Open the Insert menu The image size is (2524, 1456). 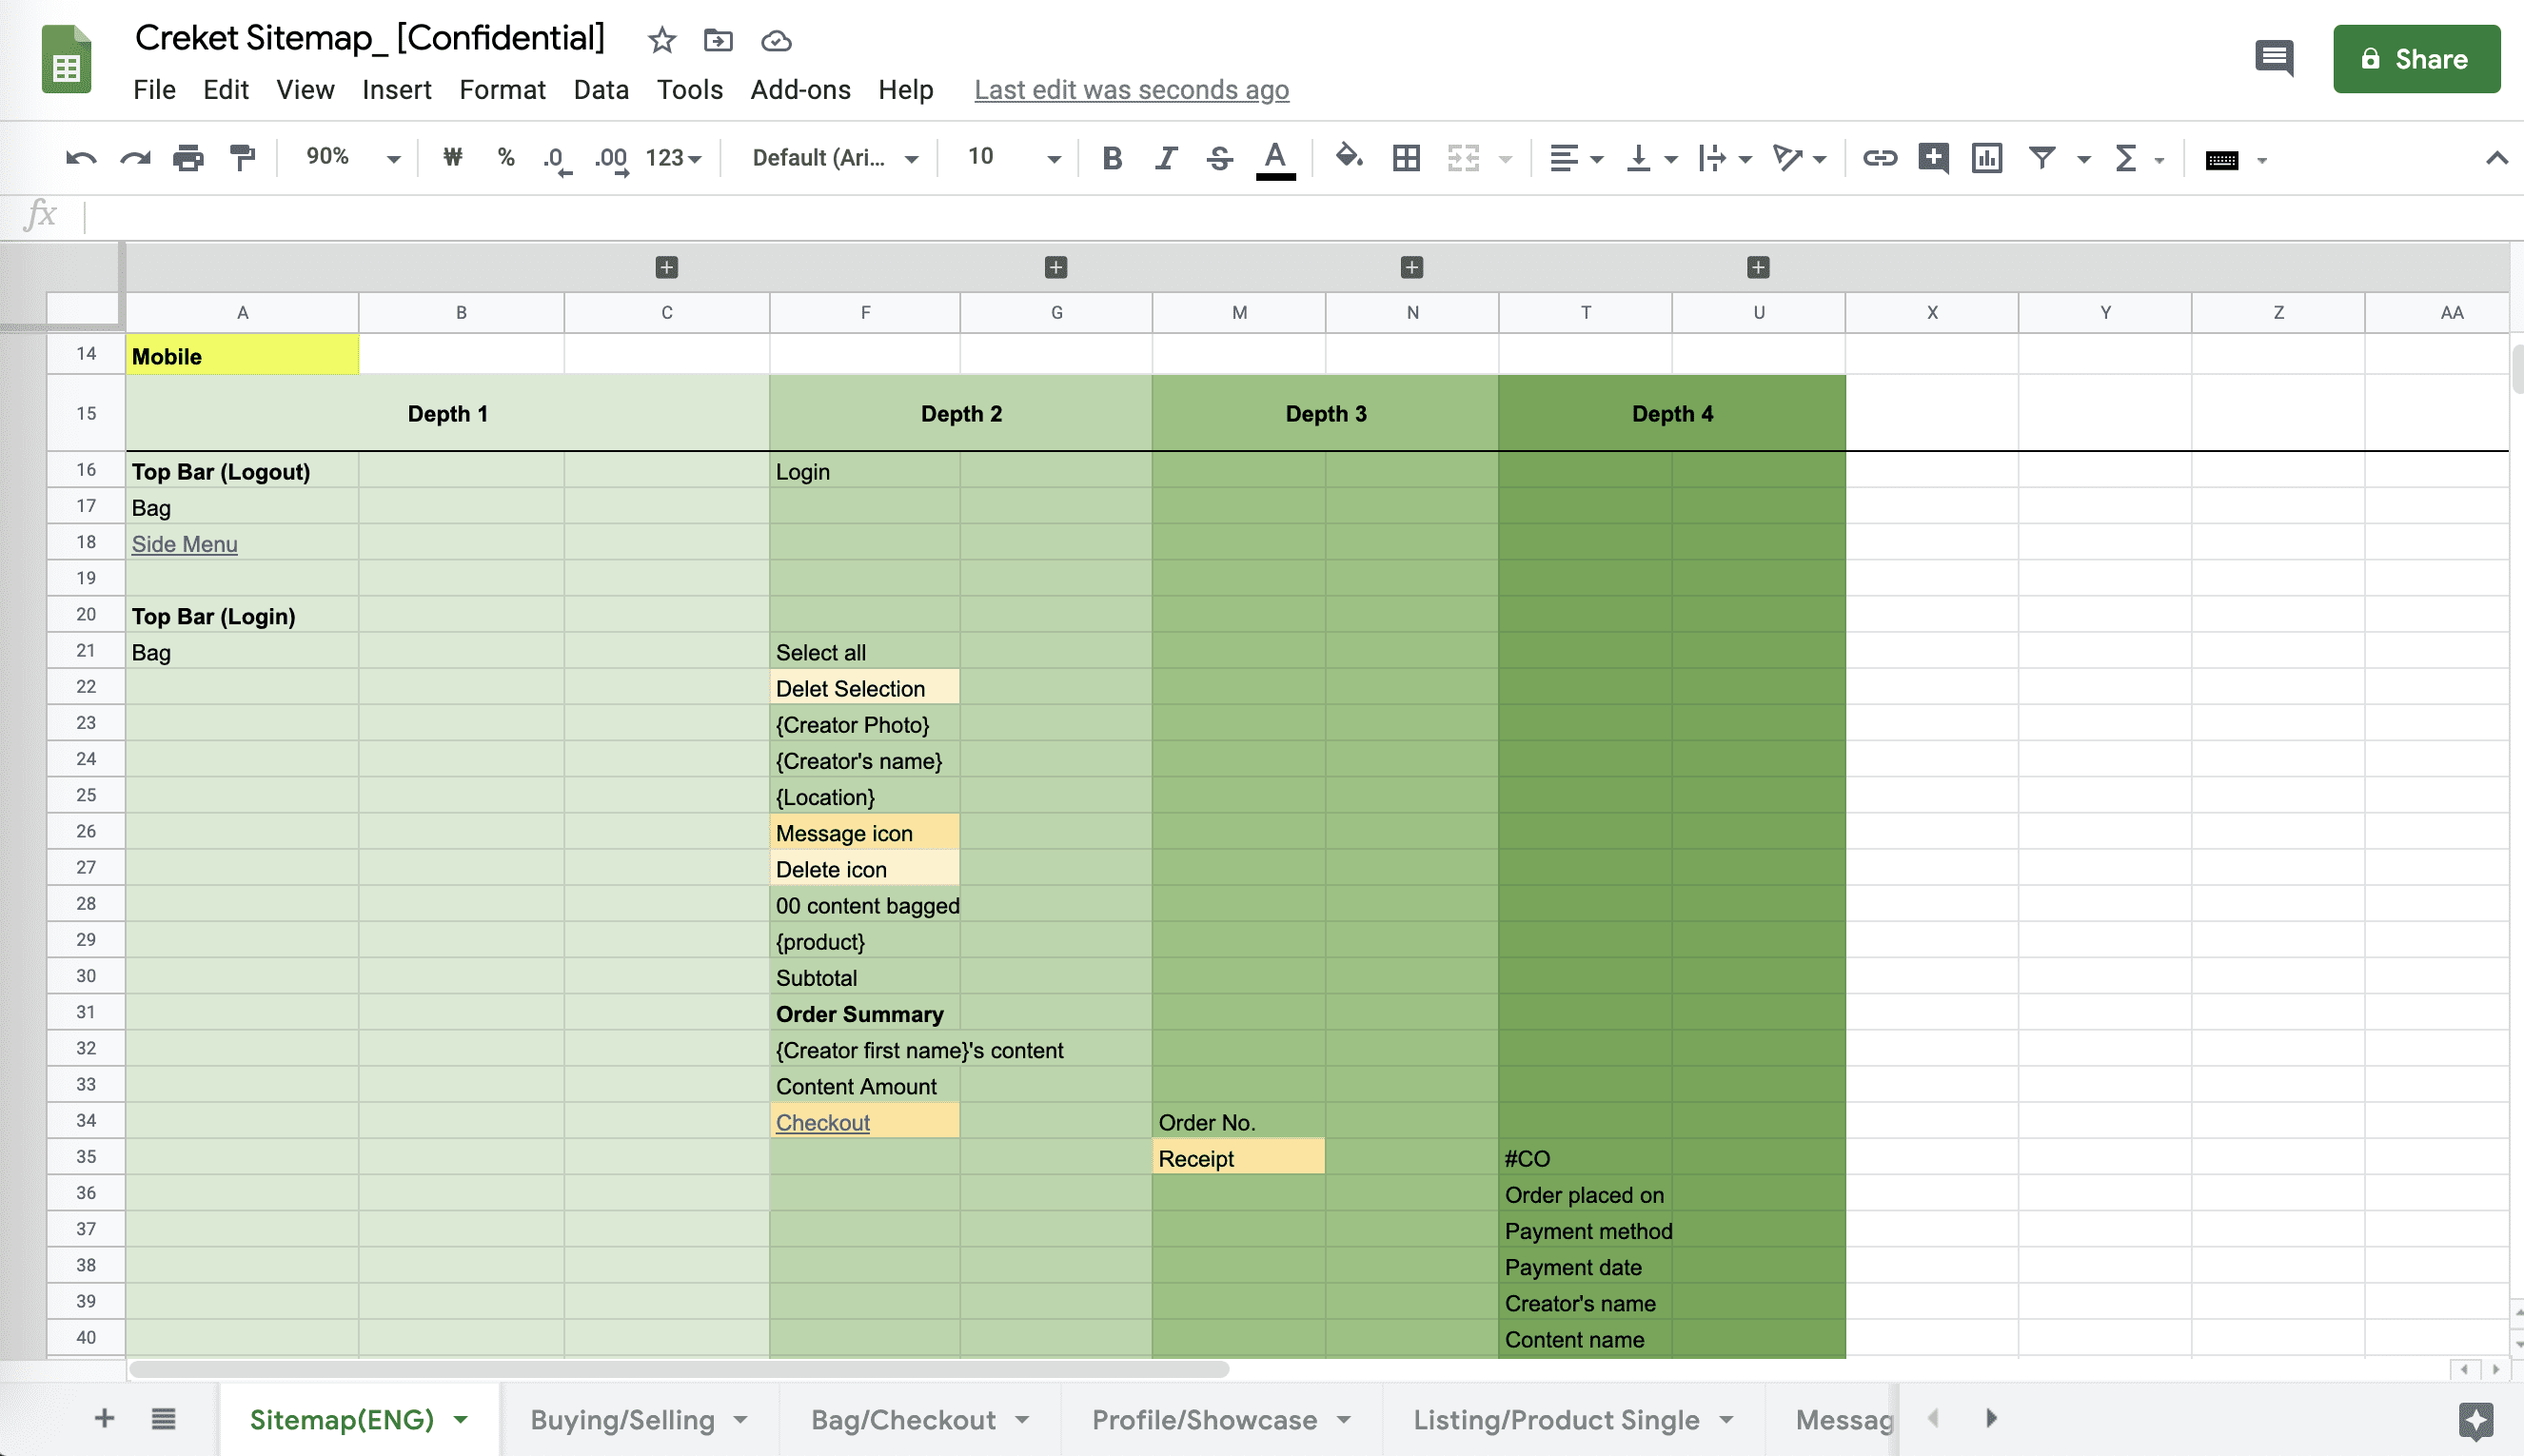(x=396, y=90)
